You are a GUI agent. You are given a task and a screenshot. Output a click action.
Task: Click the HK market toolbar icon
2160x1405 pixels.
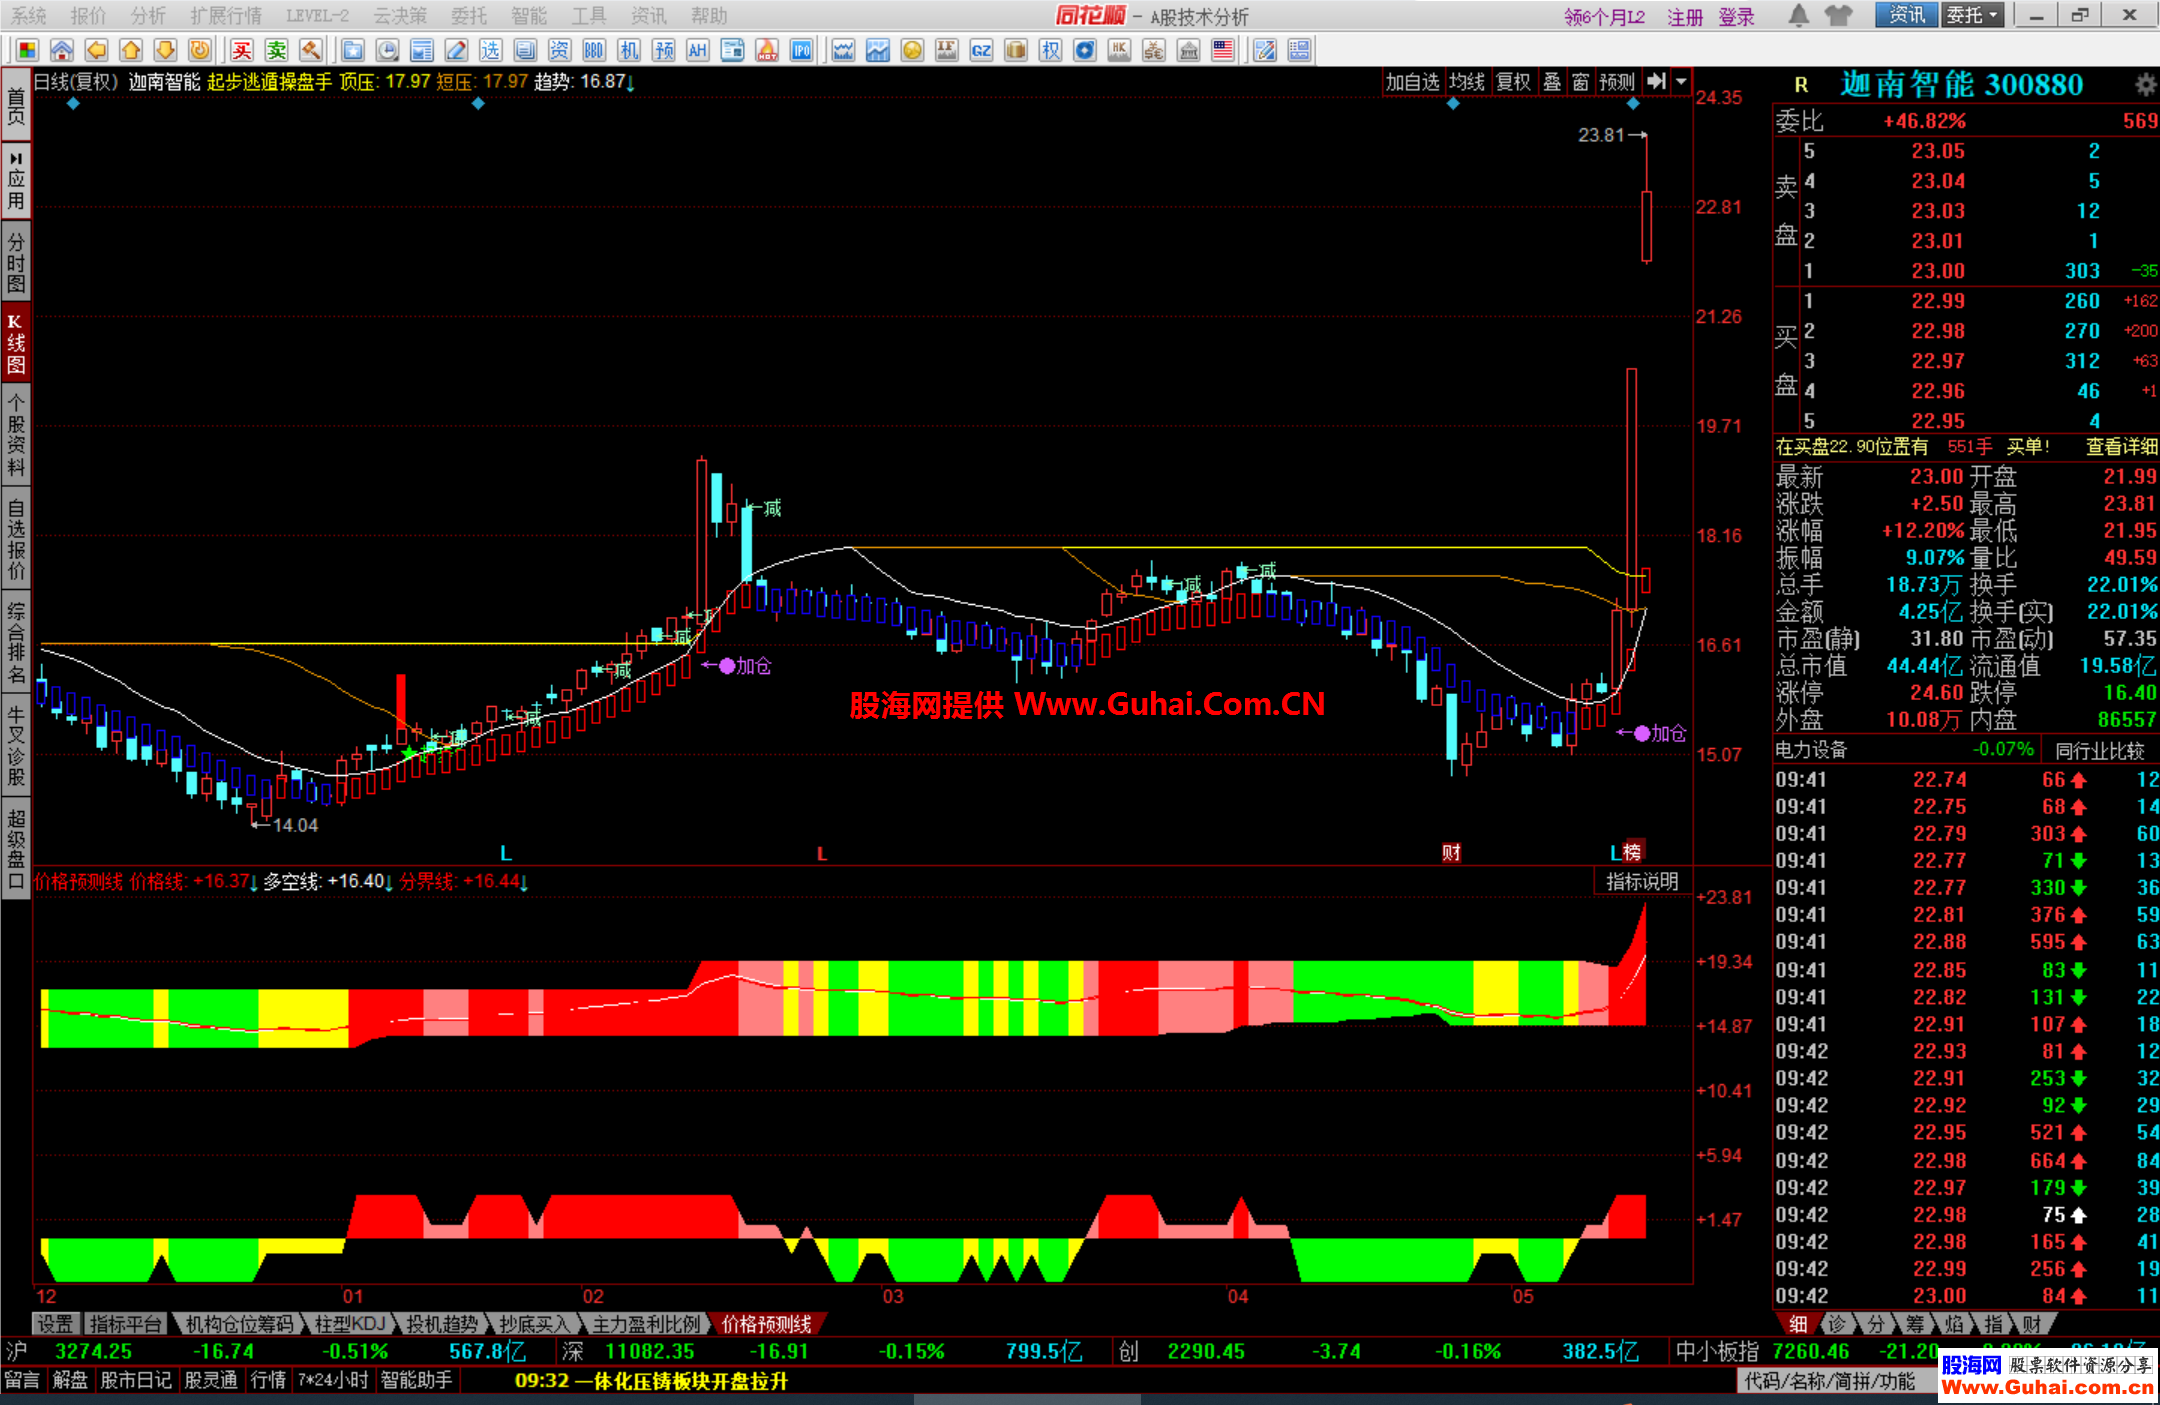tap(1119, 50)
